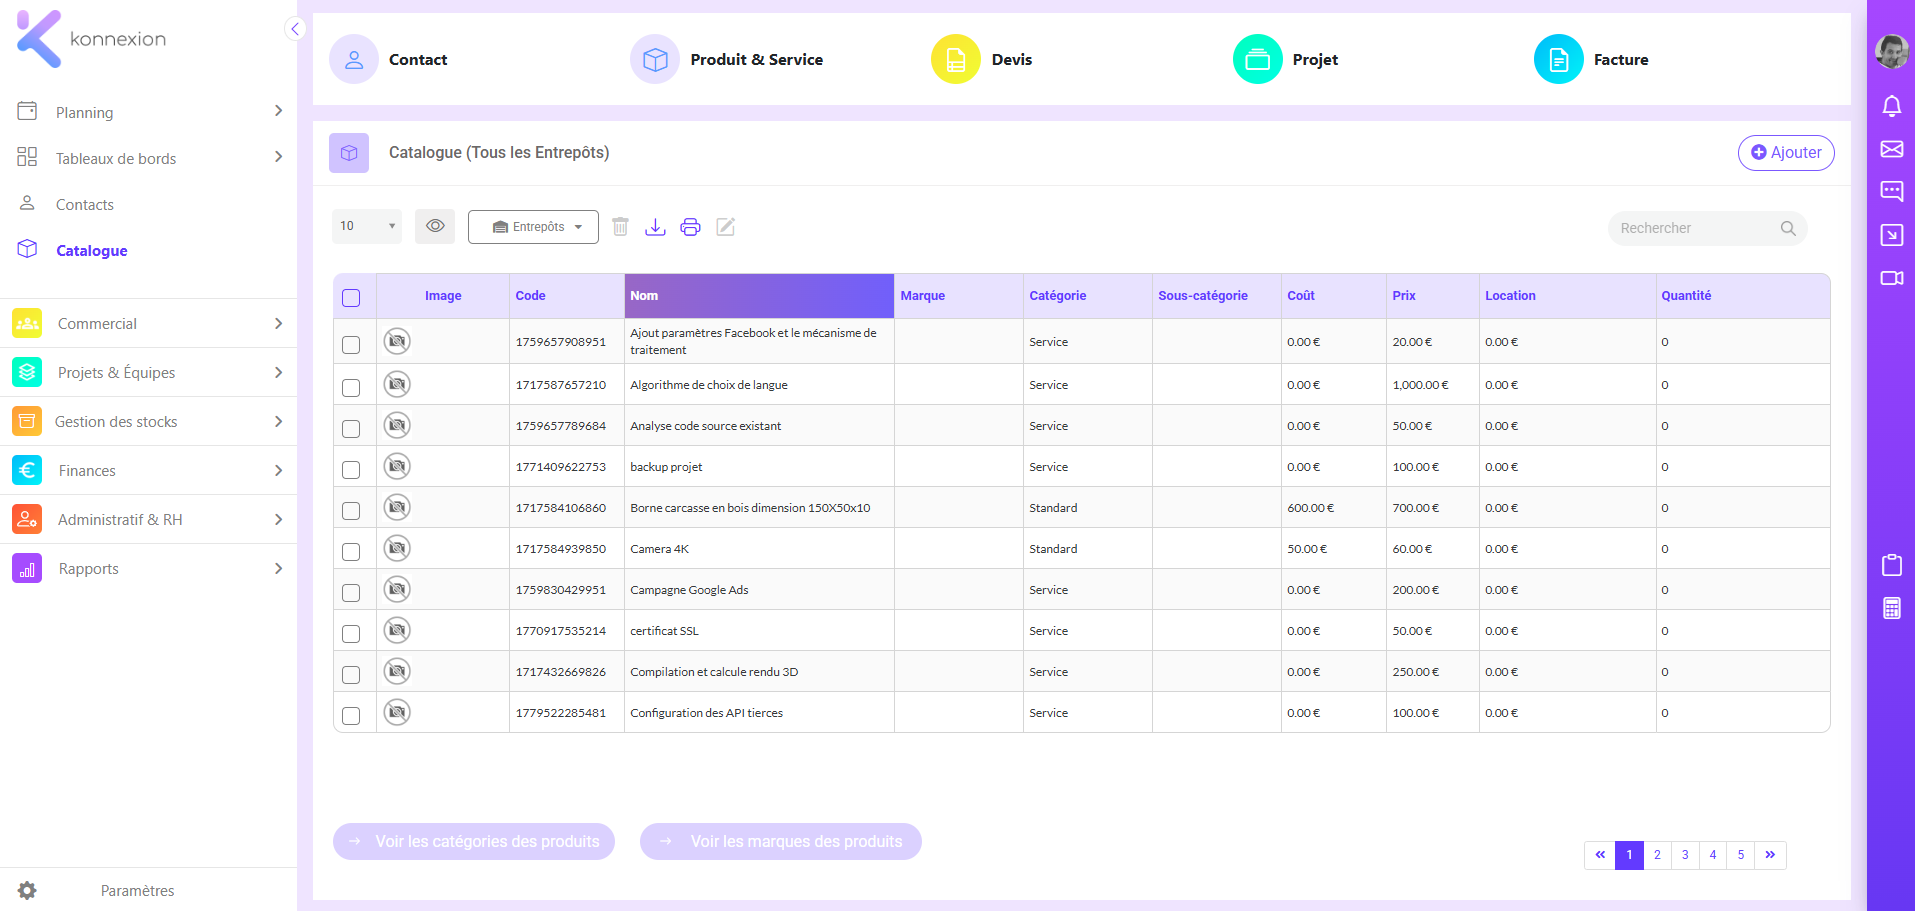Open the Contacts menu item
Image resolution: width=1915 pixels, height=911 pixels.
85,204
